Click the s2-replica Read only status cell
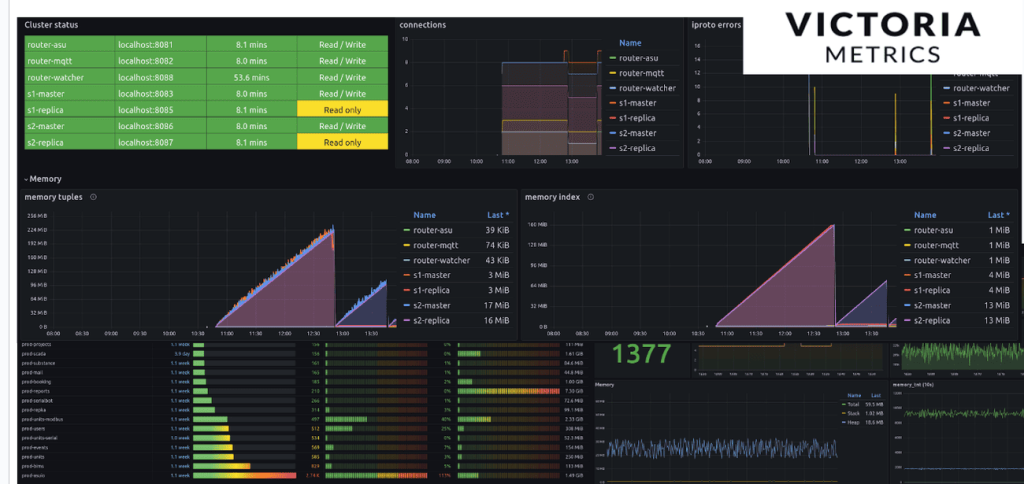The width and height of the screenshot is (1024, 484). [341, 142]
